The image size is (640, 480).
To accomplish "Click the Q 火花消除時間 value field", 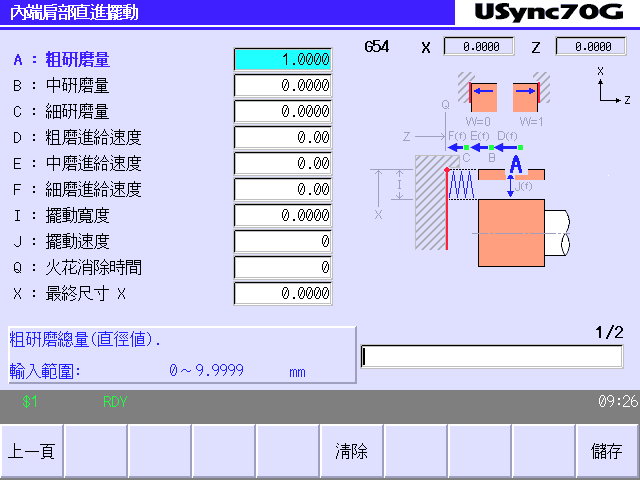I will click(282, 268).
